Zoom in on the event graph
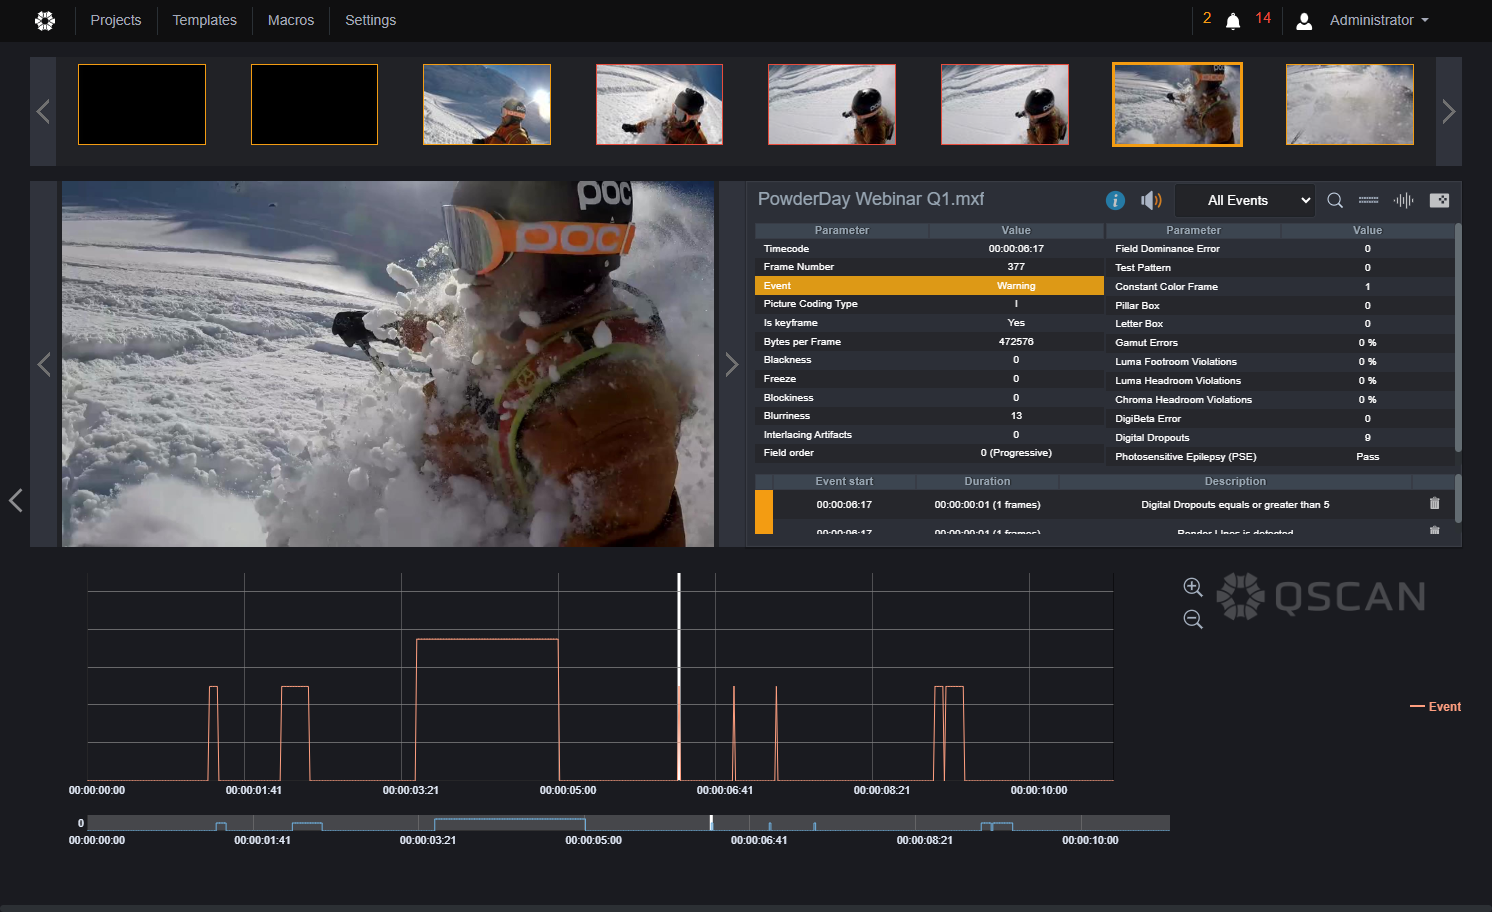 [x=1193, y=587]
